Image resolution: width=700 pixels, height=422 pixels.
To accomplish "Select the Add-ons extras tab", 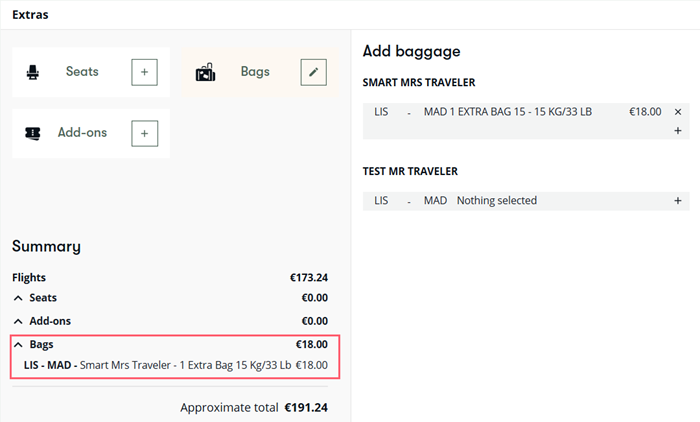I will (x=91, y=133).
